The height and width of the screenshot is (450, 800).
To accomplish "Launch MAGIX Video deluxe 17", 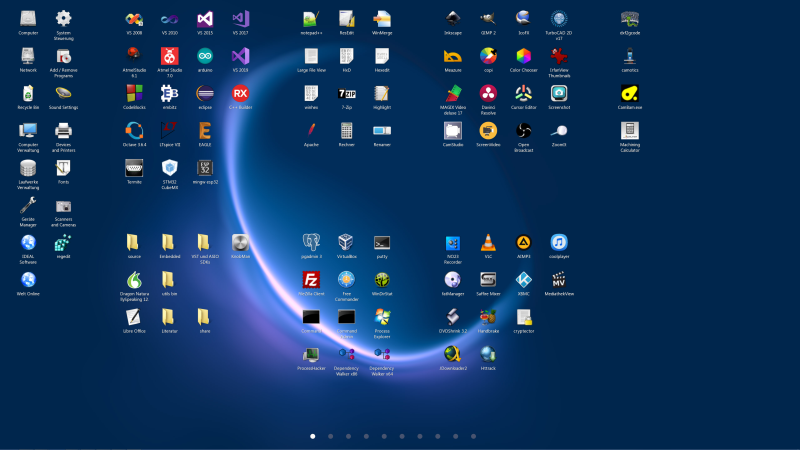I will (453, 94).
